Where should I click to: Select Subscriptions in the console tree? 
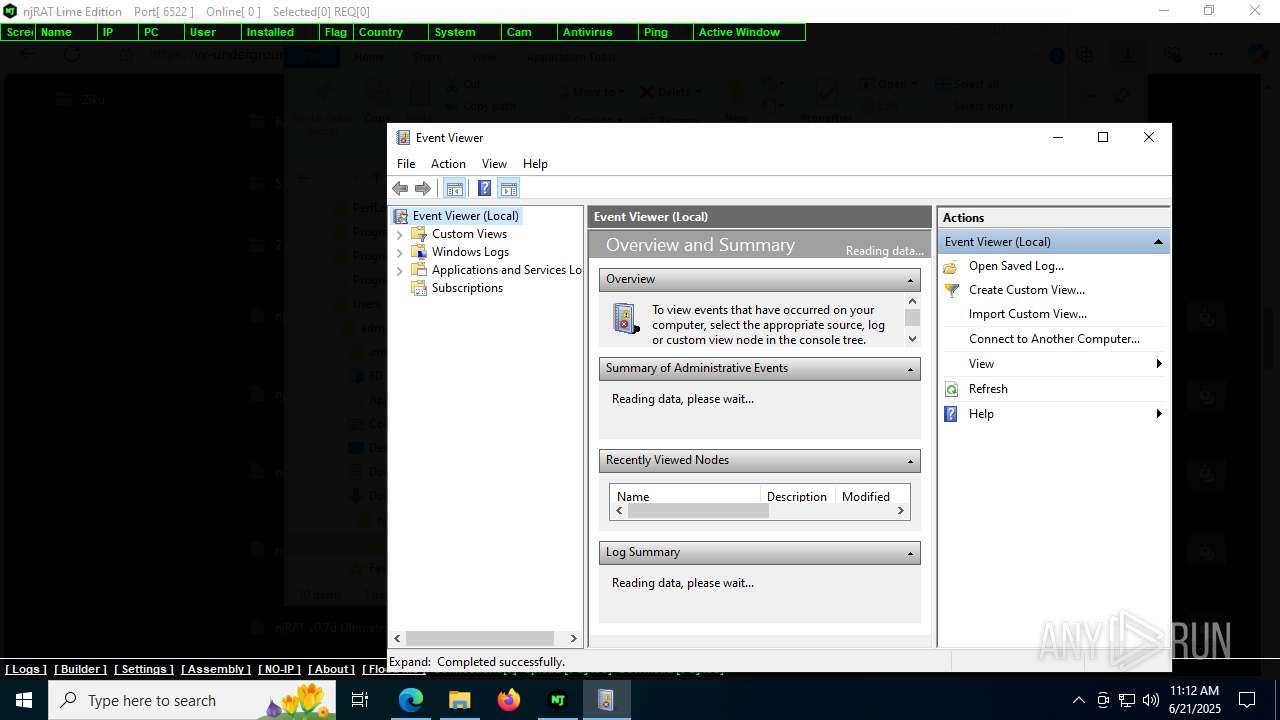(467, 288)
